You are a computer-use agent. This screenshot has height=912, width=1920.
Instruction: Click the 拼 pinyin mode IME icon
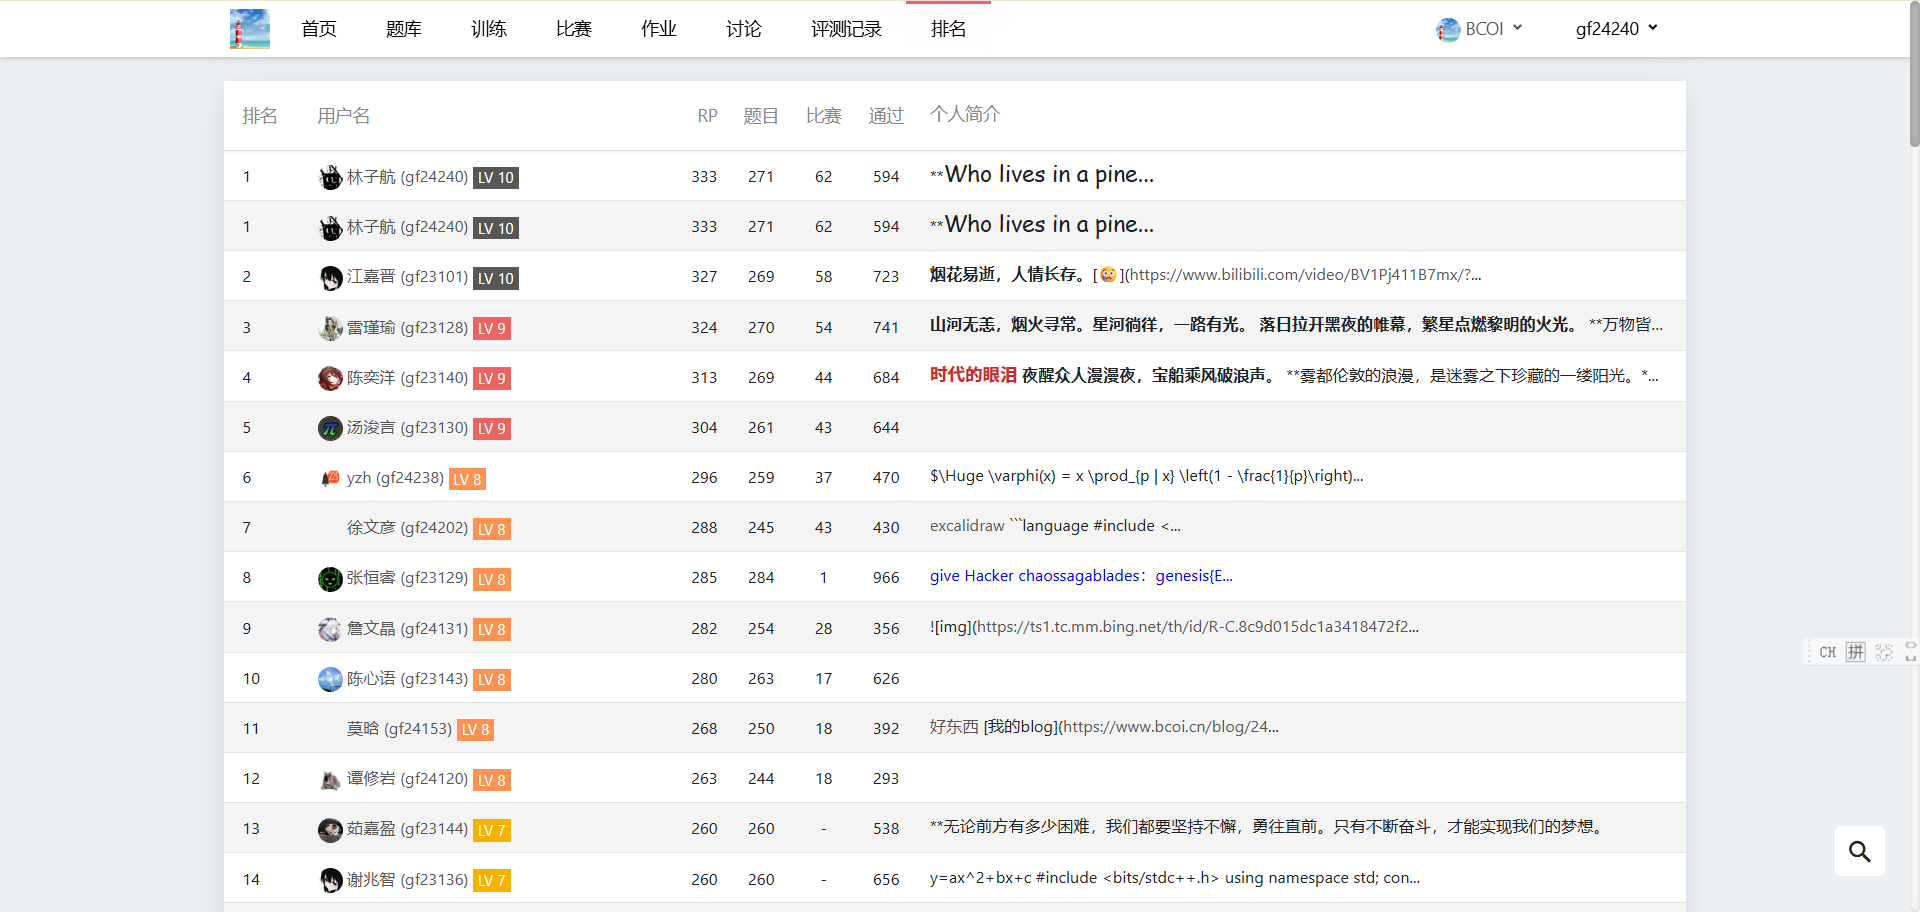pos(1856,652)
